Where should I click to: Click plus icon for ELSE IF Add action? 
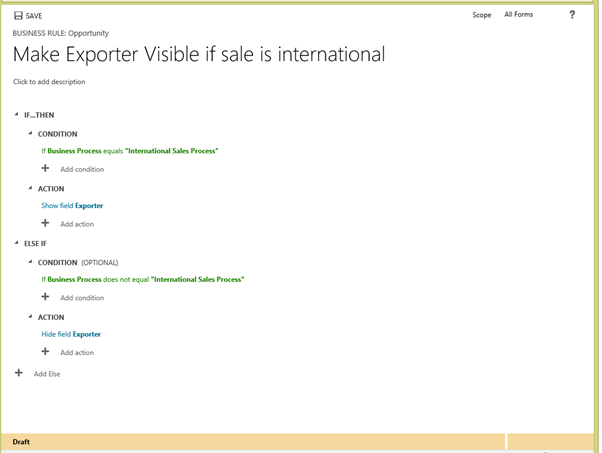[45, 352]
